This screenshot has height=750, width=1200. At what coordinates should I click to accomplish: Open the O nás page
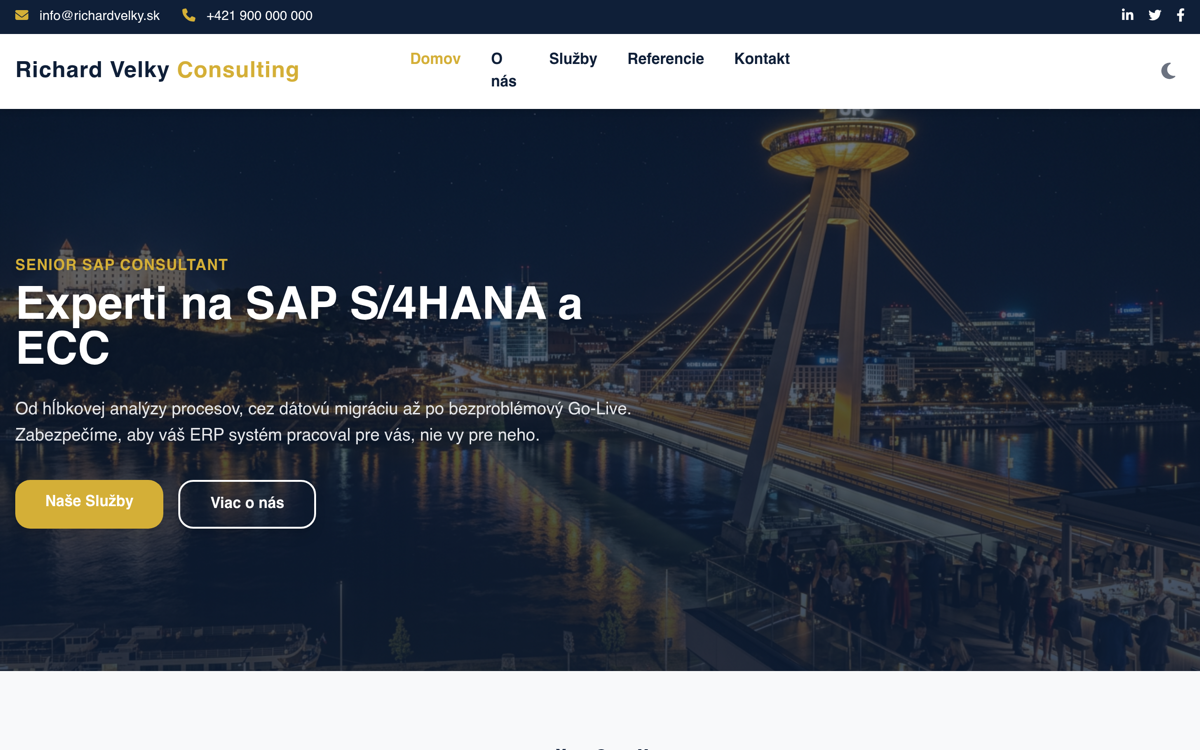coord(502,69)
